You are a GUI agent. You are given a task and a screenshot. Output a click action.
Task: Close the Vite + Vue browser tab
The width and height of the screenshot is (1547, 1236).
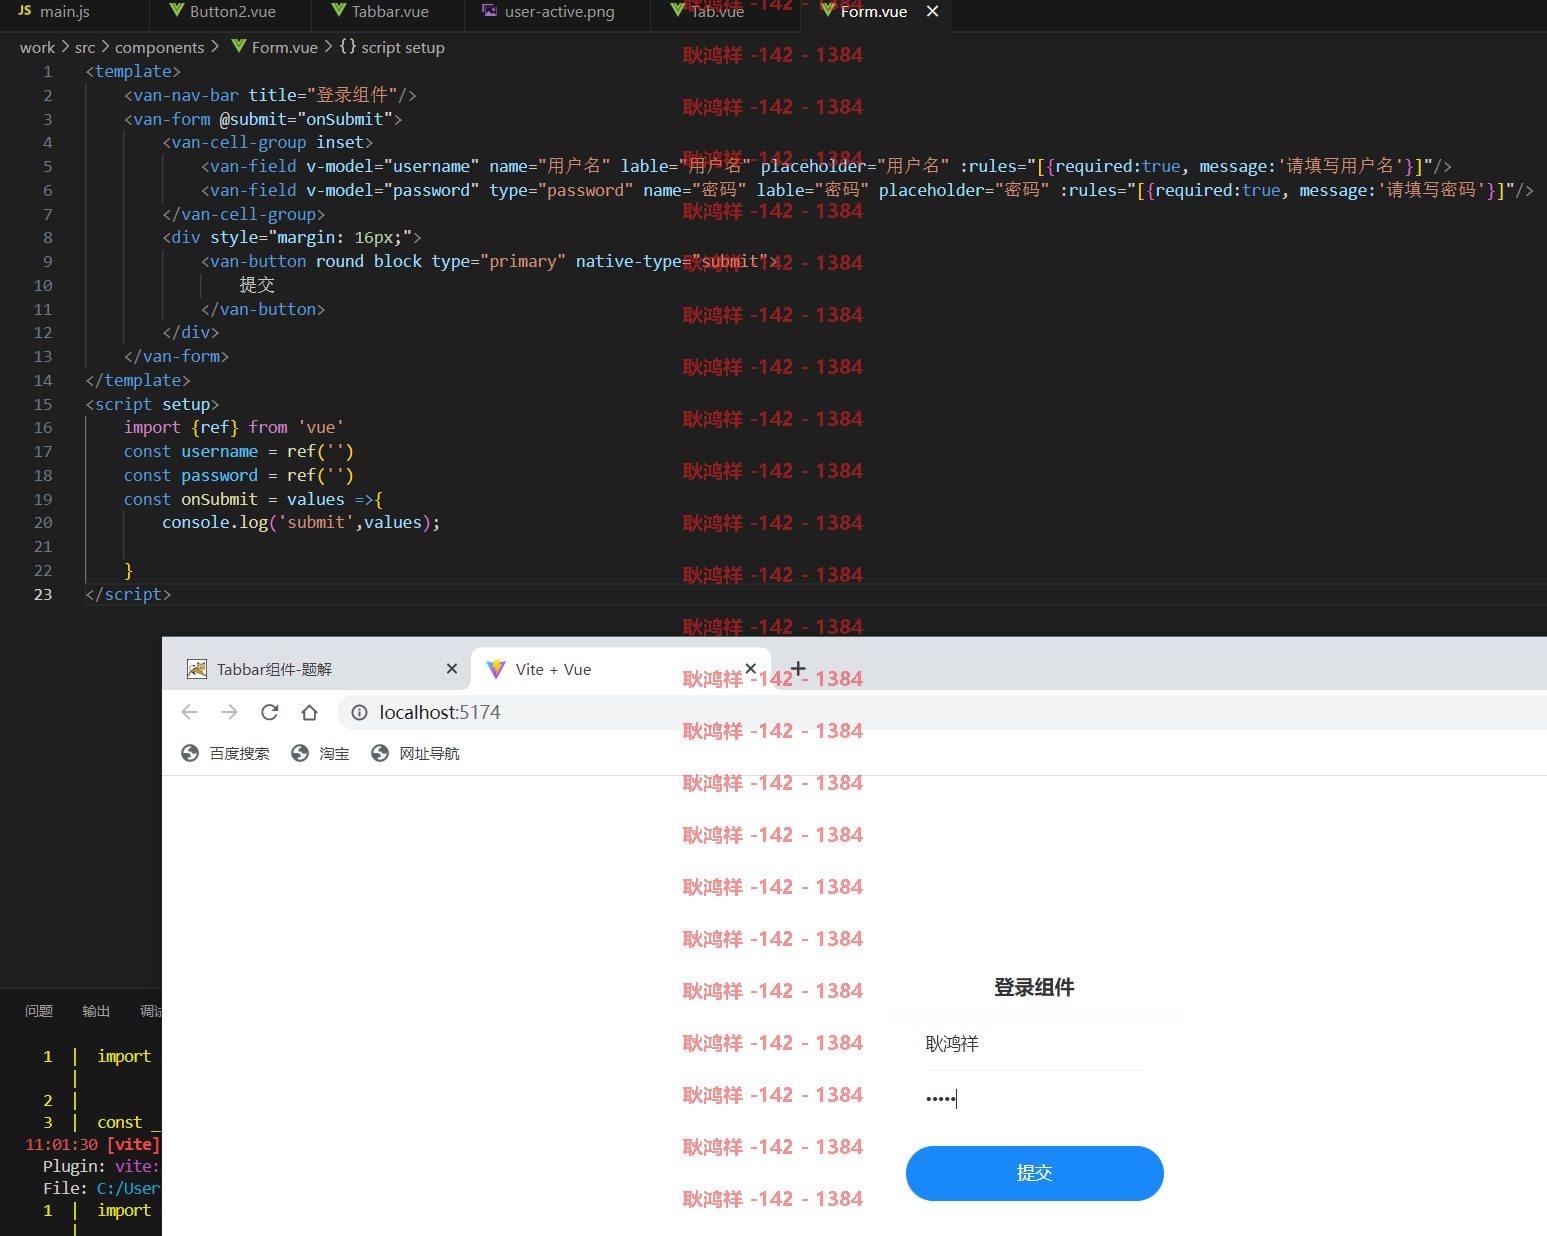pyautogui.click(x=751, y=669)
